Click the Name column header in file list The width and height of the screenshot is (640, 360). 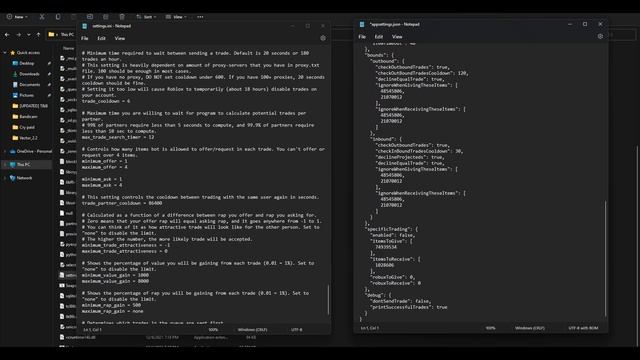pos(69,48)
